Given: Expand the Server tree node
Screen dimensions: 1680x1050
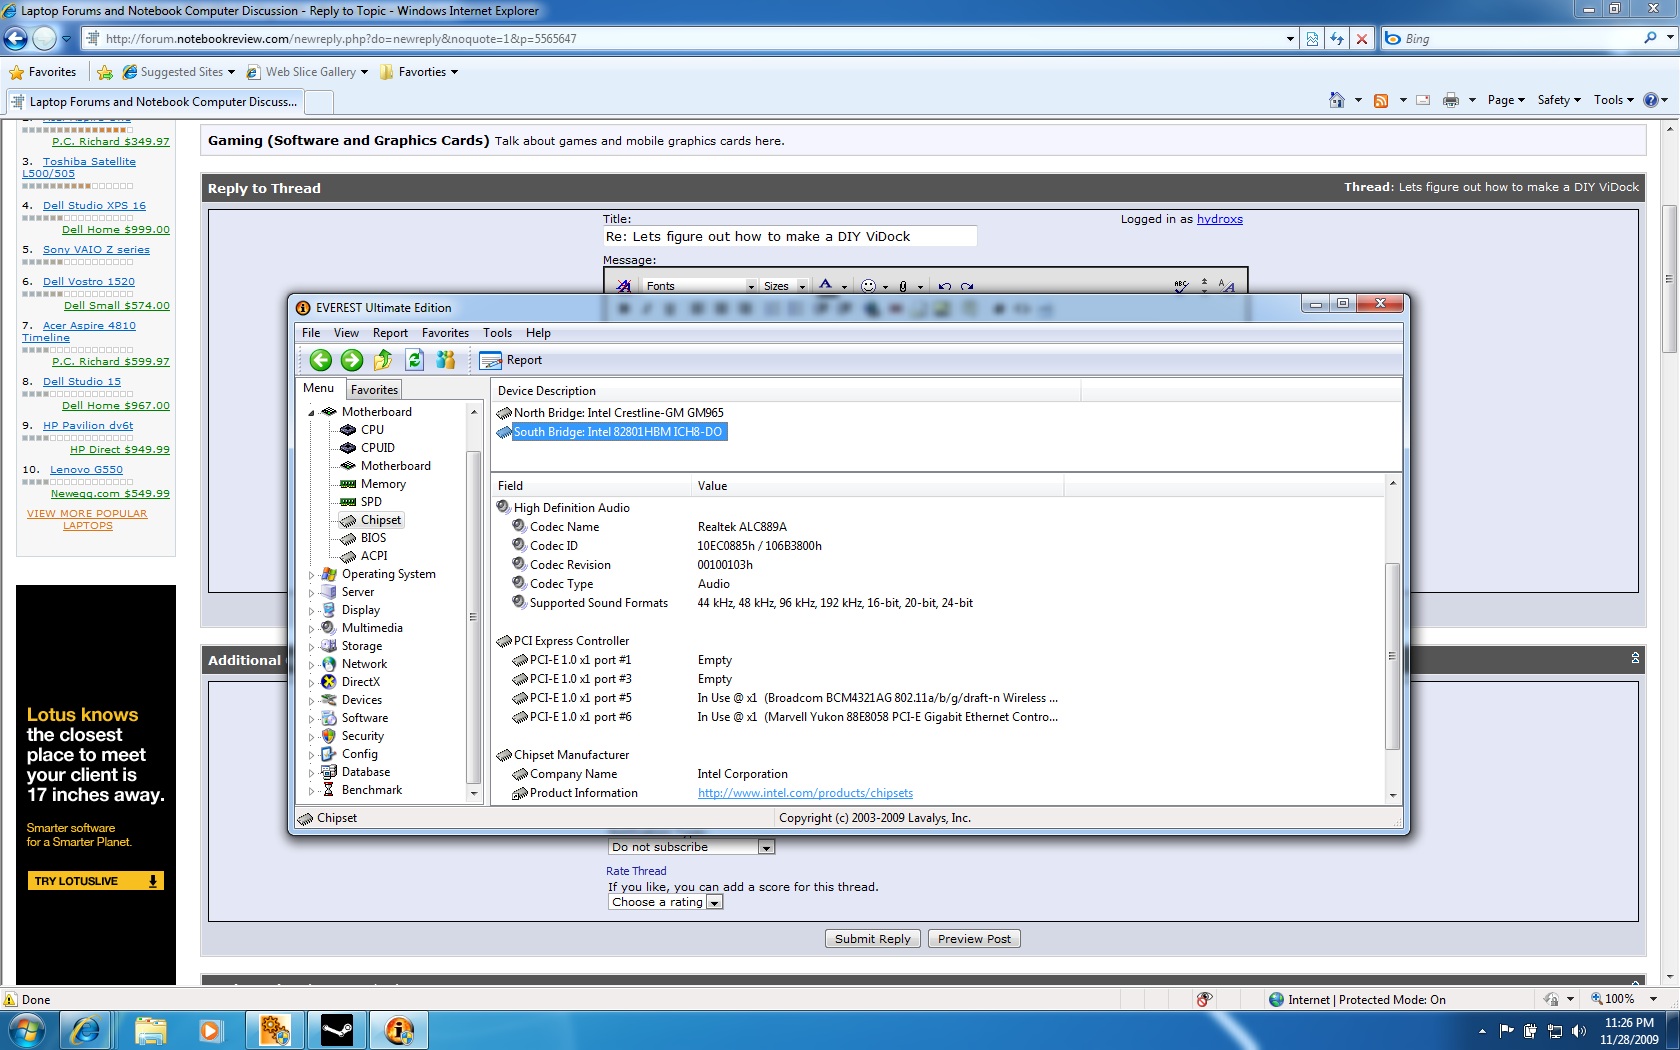Looking at the screenshot, I should pos(311,592).
